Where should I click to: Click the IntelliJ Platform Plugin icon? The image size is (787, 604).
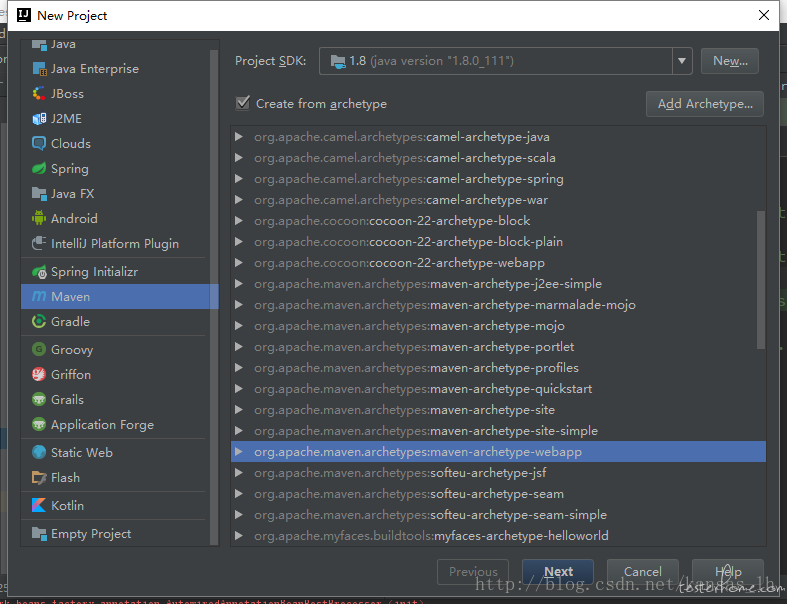[x=39, y=244]
